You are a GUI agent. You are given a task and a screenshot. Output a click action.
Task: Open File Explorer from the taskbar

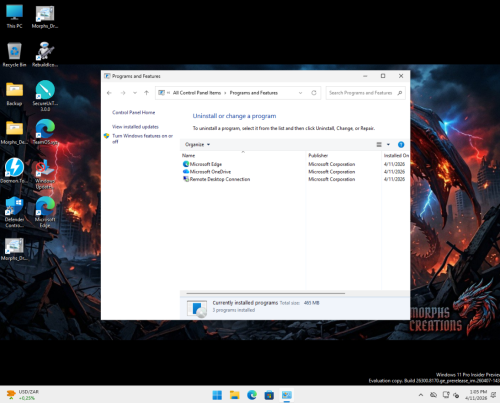[x=235, y=395]
